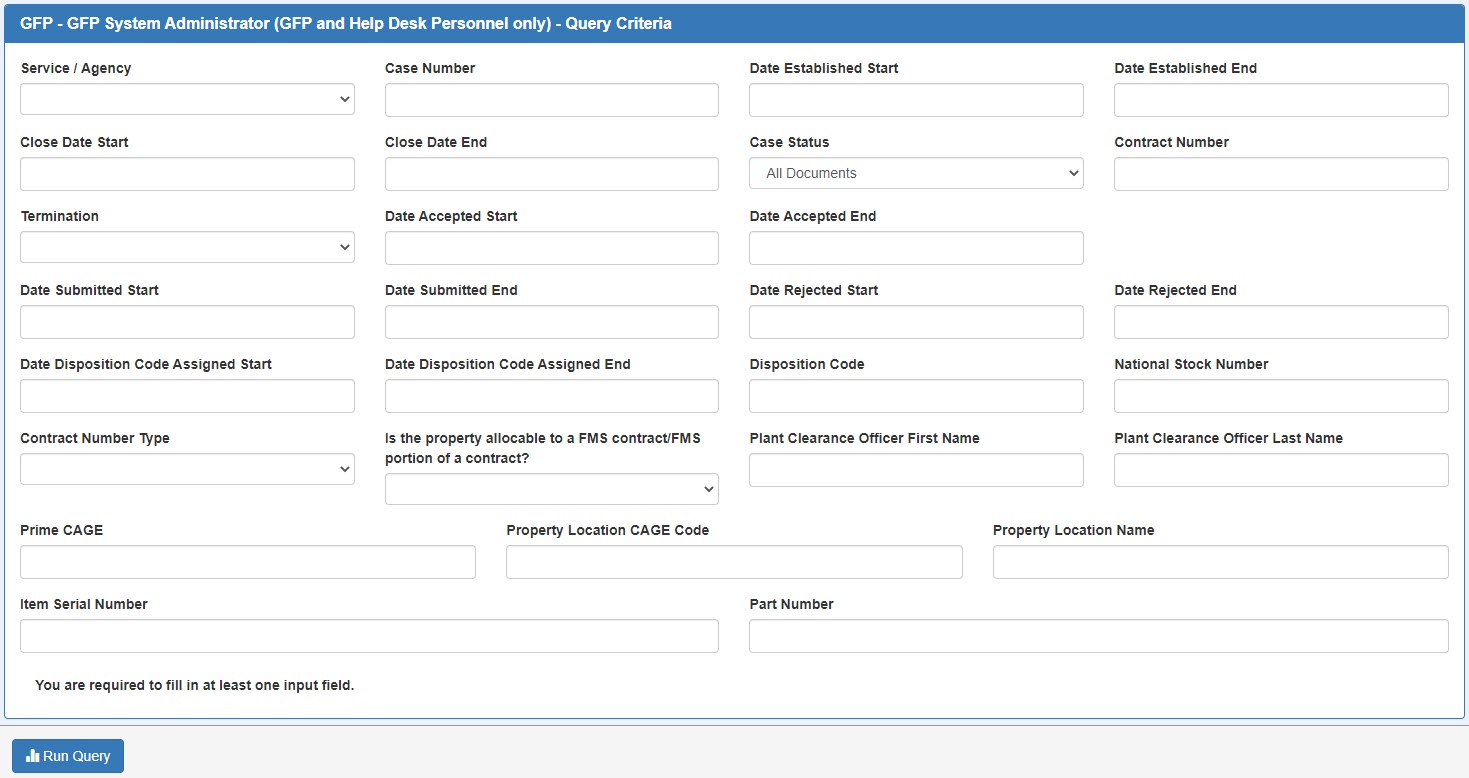Viewport: 1469px width, 778px height.
Task: Open the Contract Number Type dropdown
Action: (x=186, y=469)
